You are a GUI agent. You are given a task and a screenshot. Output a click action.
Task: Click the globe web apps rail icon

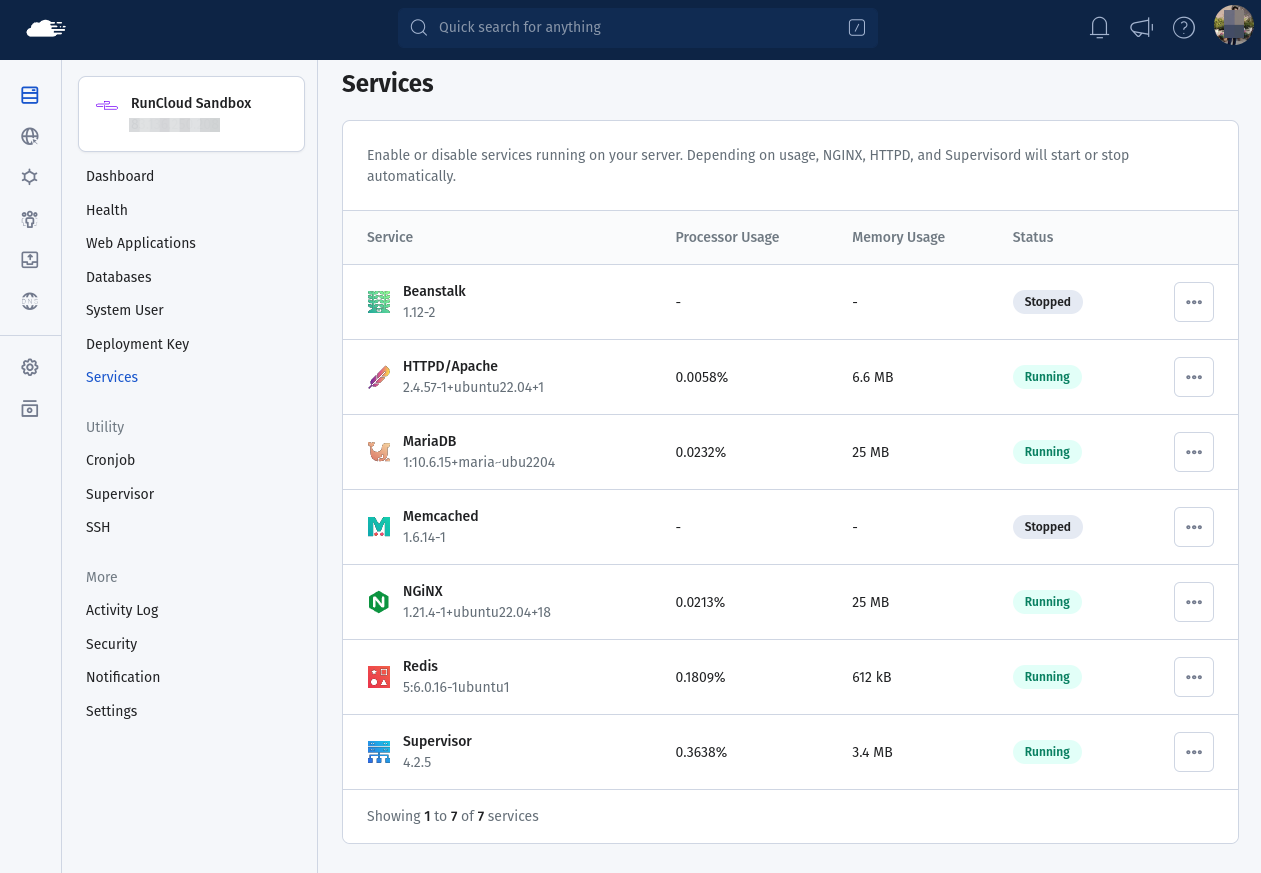click(30, 137)
